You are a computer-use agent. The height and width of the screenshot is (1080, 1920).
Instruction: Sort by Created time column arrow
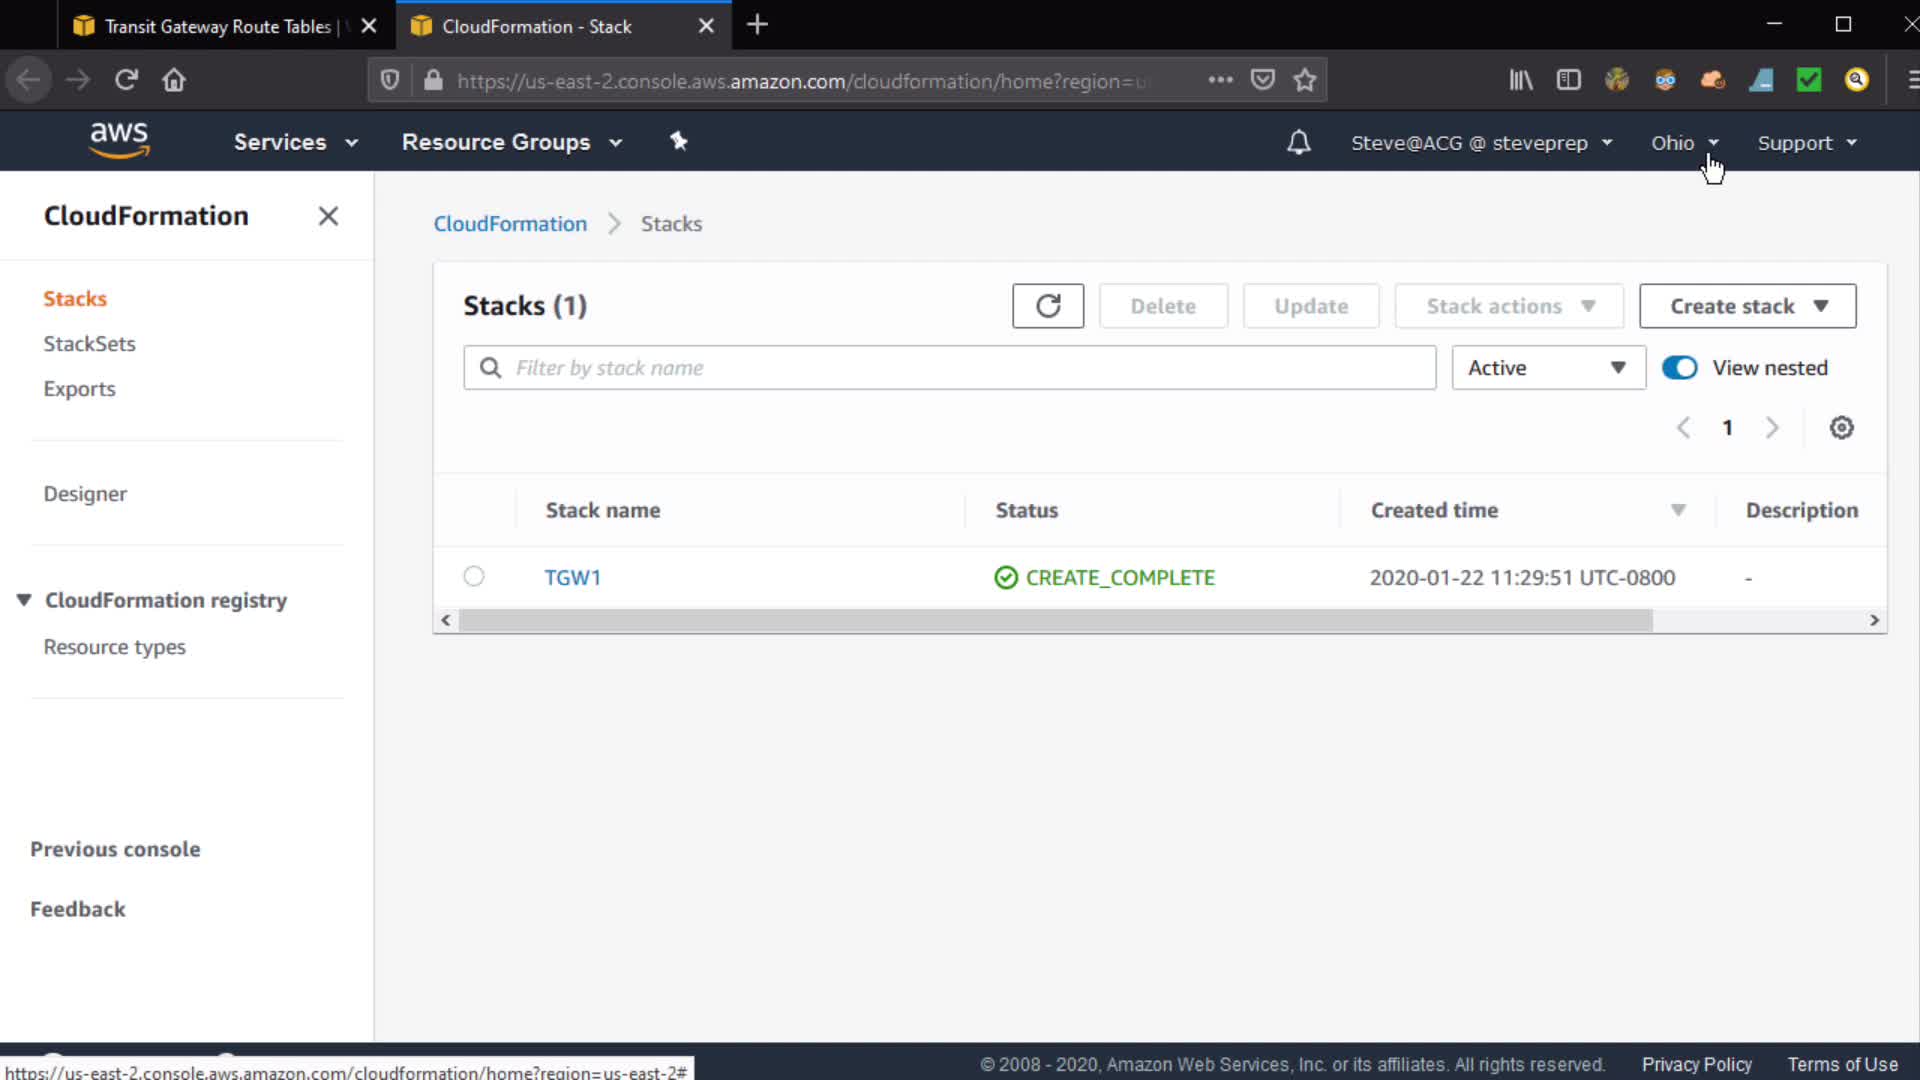click(x=1678, y=510)
